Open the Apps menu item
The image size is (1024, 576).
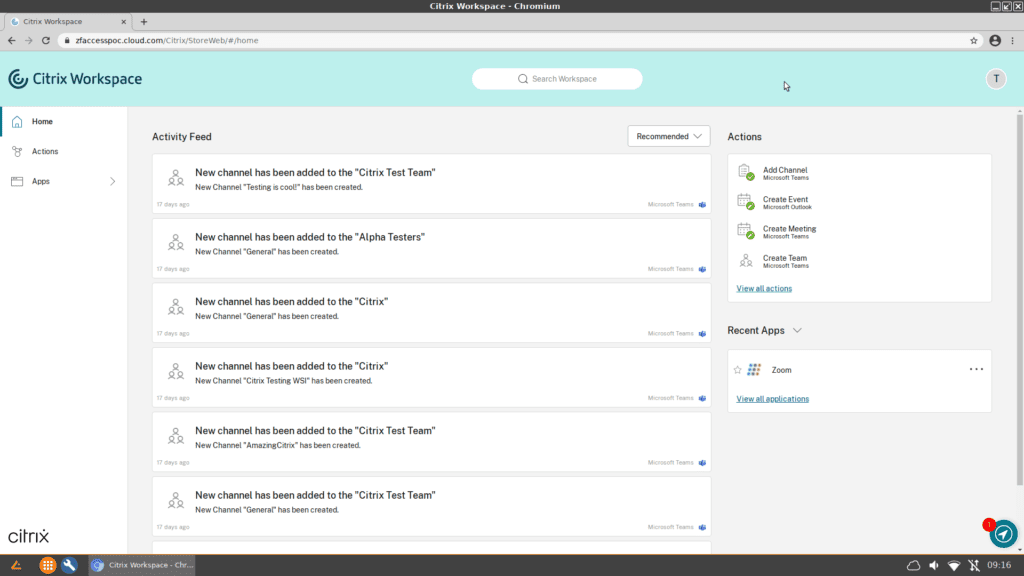pyautogui.click(x=64, y=182)
